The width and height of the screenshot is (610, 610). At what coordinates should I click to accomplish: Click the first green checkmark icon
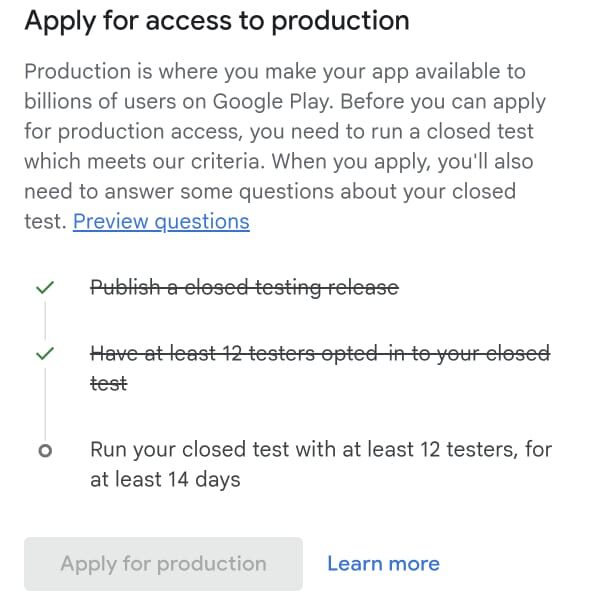44,288
